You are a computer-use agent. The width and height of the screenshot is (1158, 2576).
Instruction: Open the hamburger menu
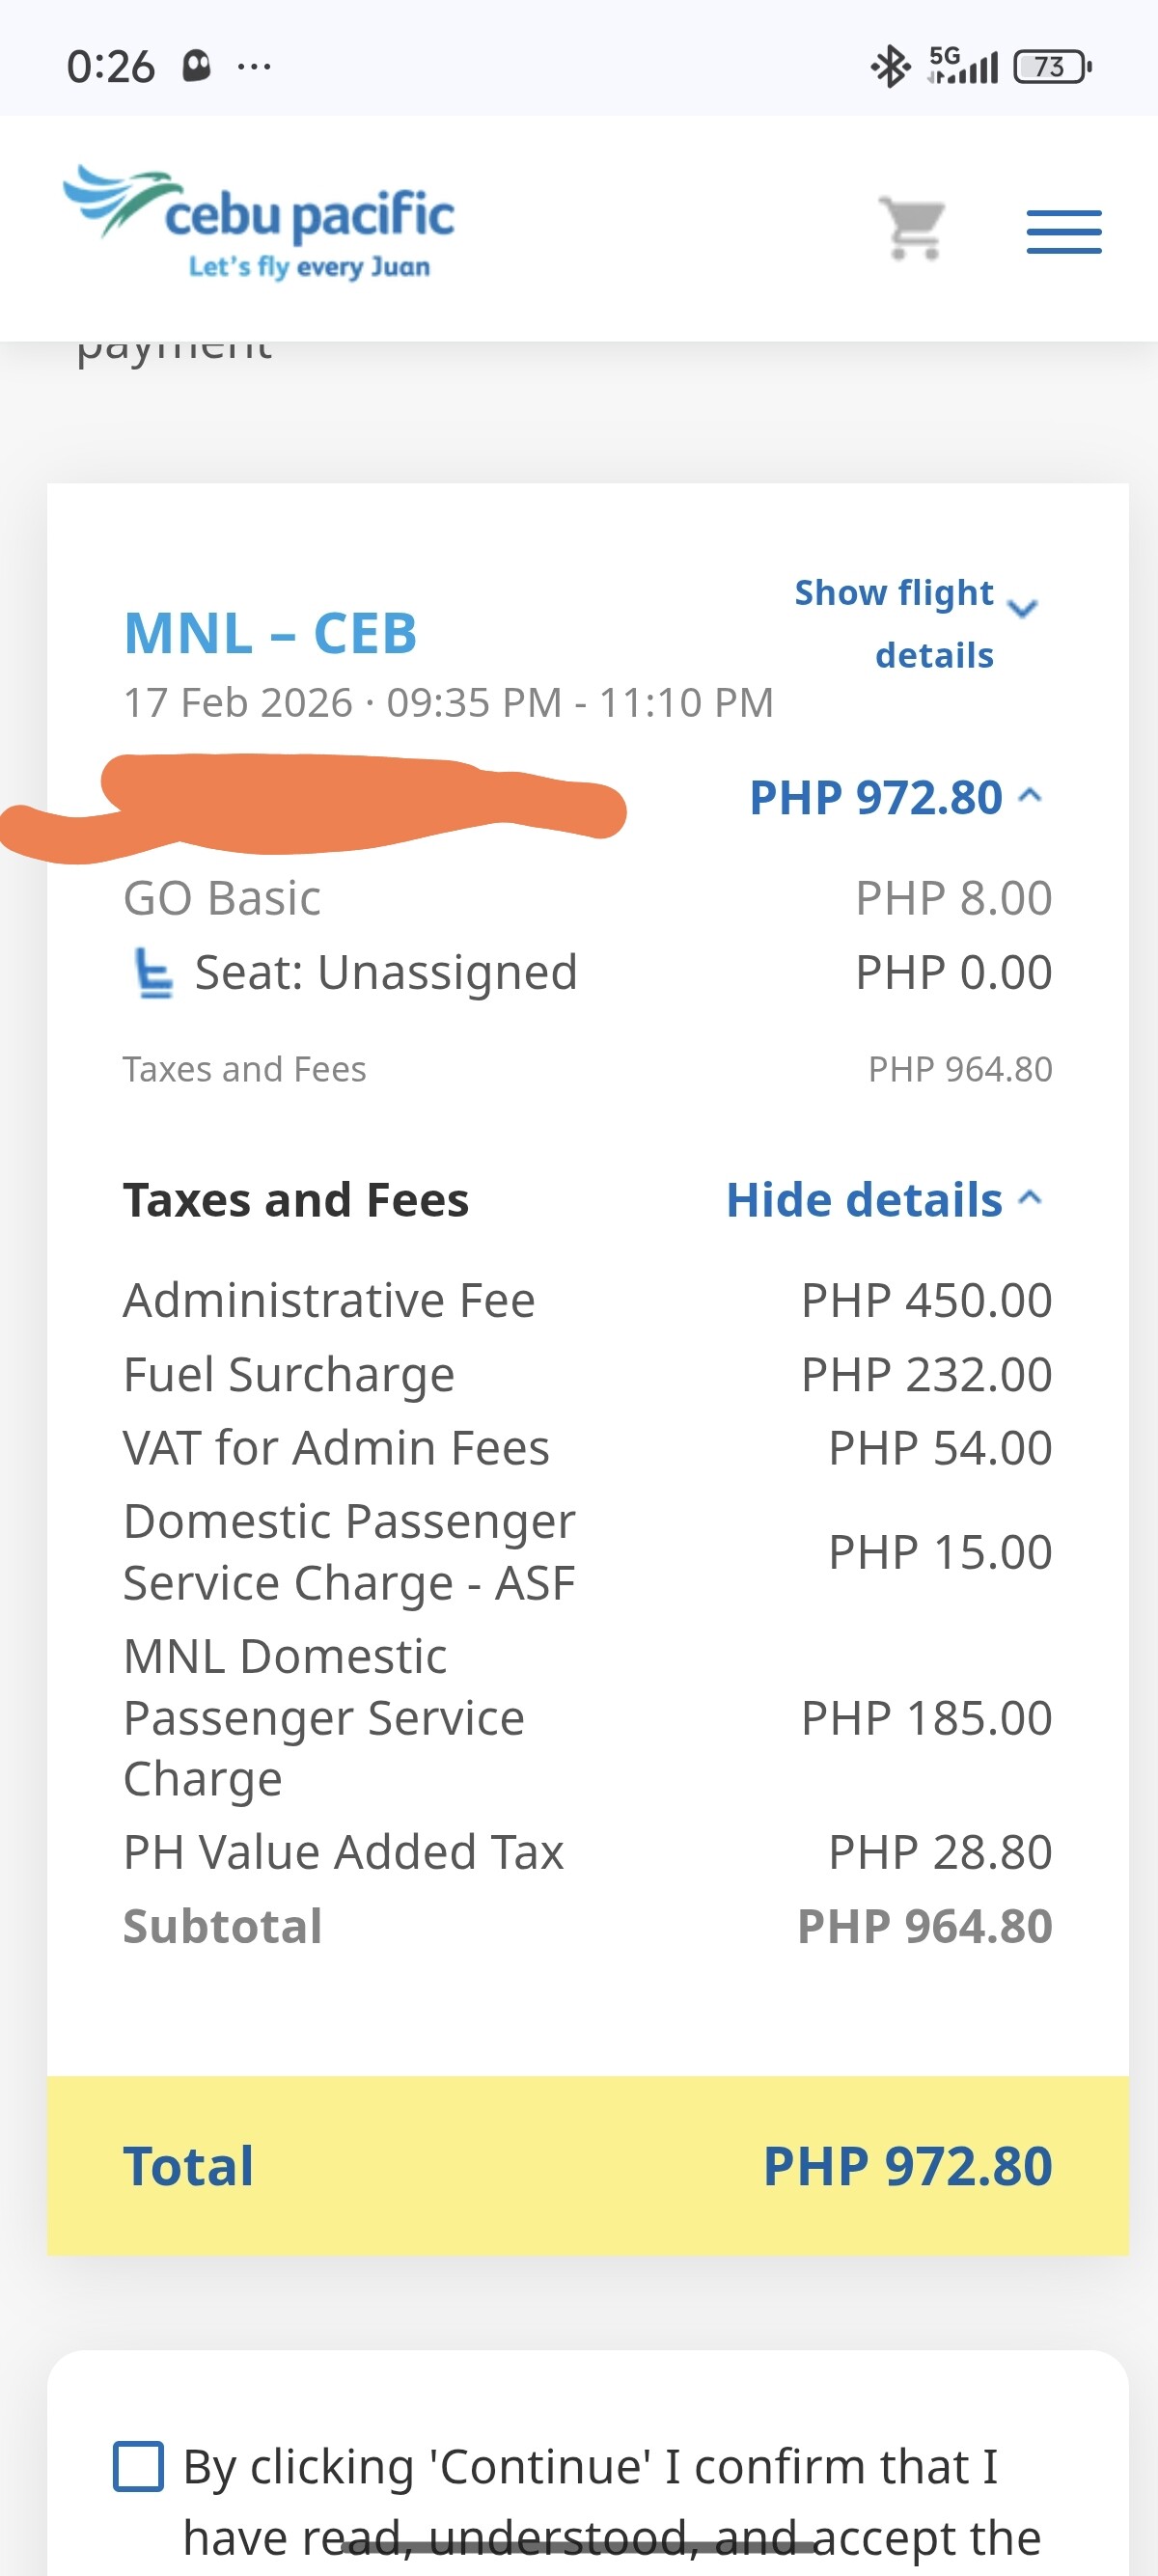1063,232
